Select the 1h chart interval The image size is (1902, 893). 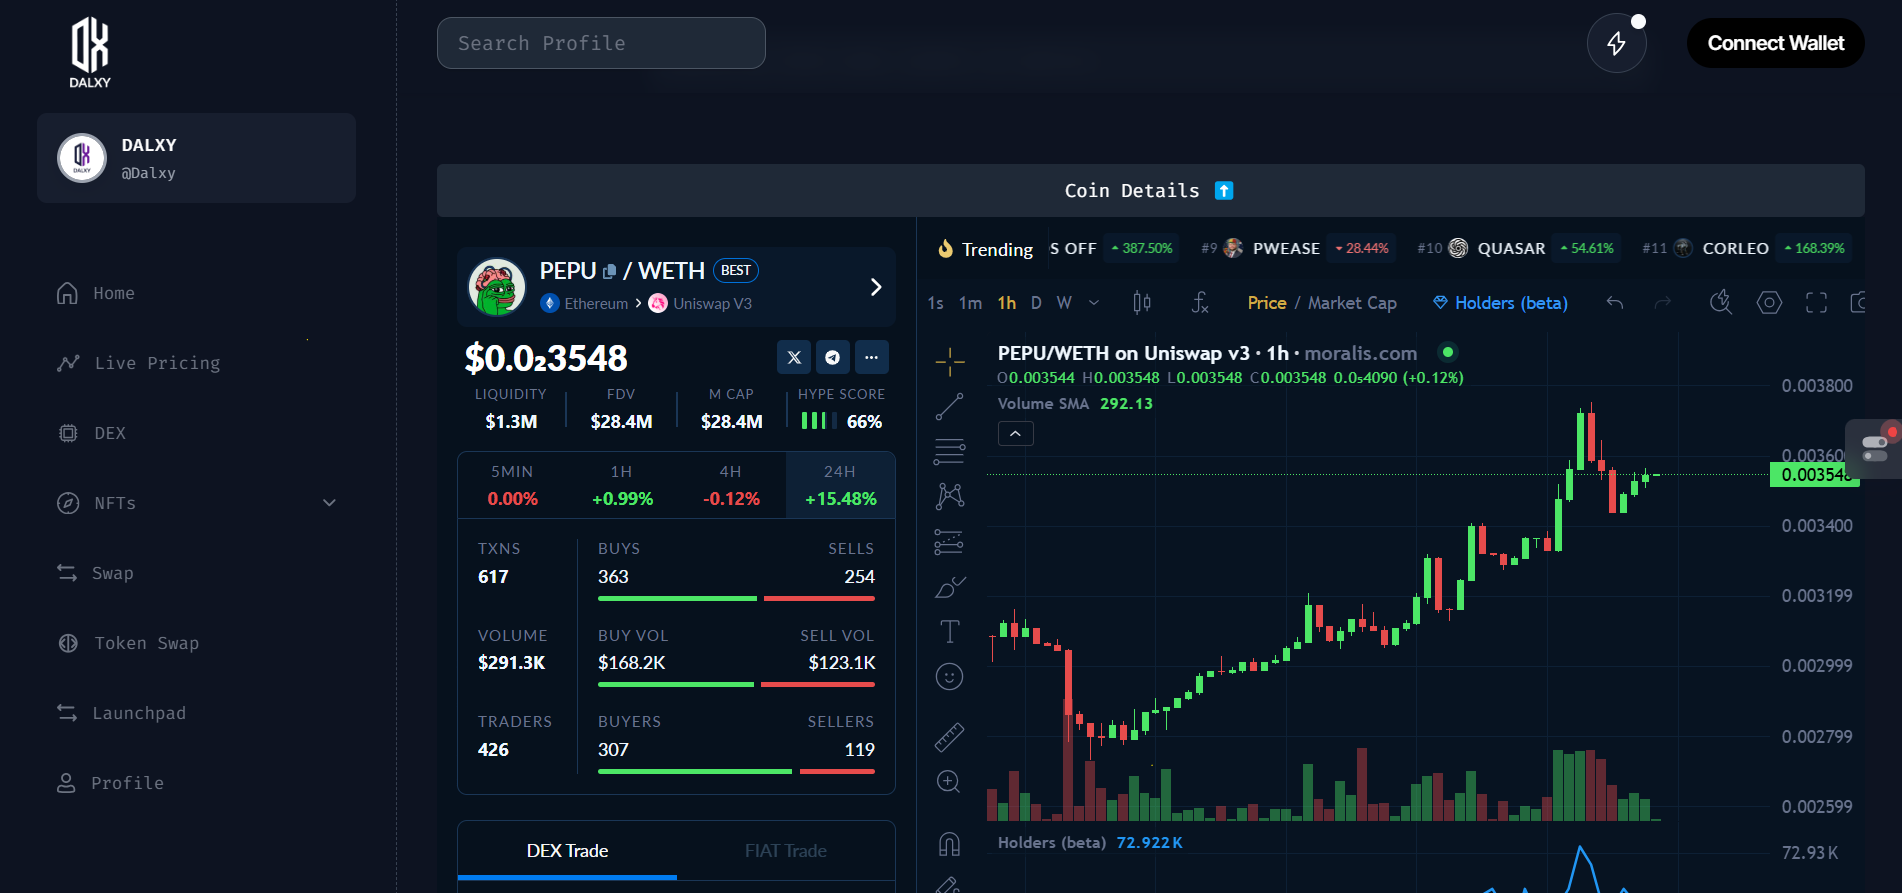(x=1006, y=303)
